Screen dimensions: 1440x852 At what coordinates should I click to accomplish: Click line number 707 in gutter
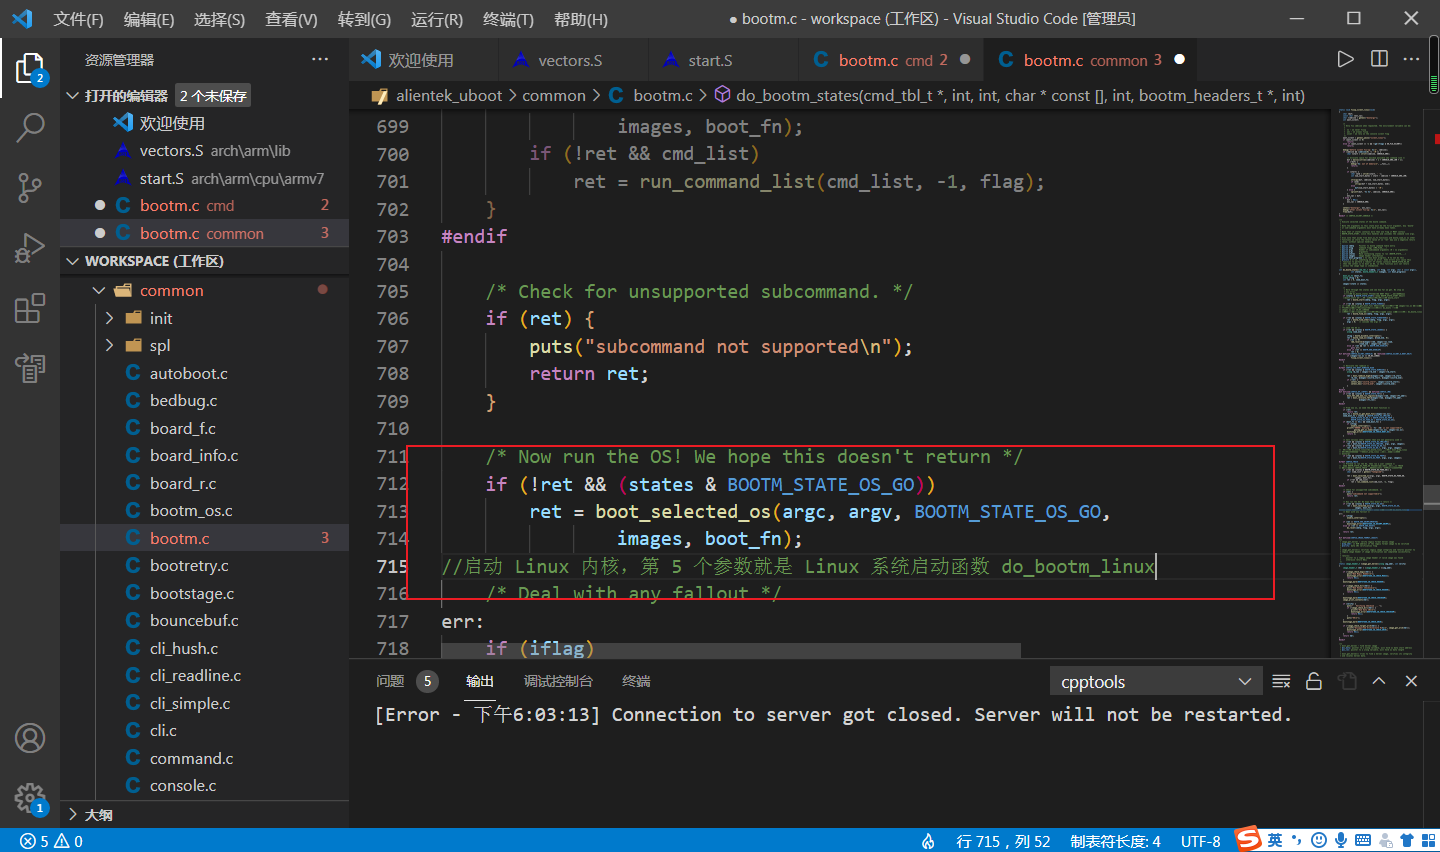coord(392,346)
